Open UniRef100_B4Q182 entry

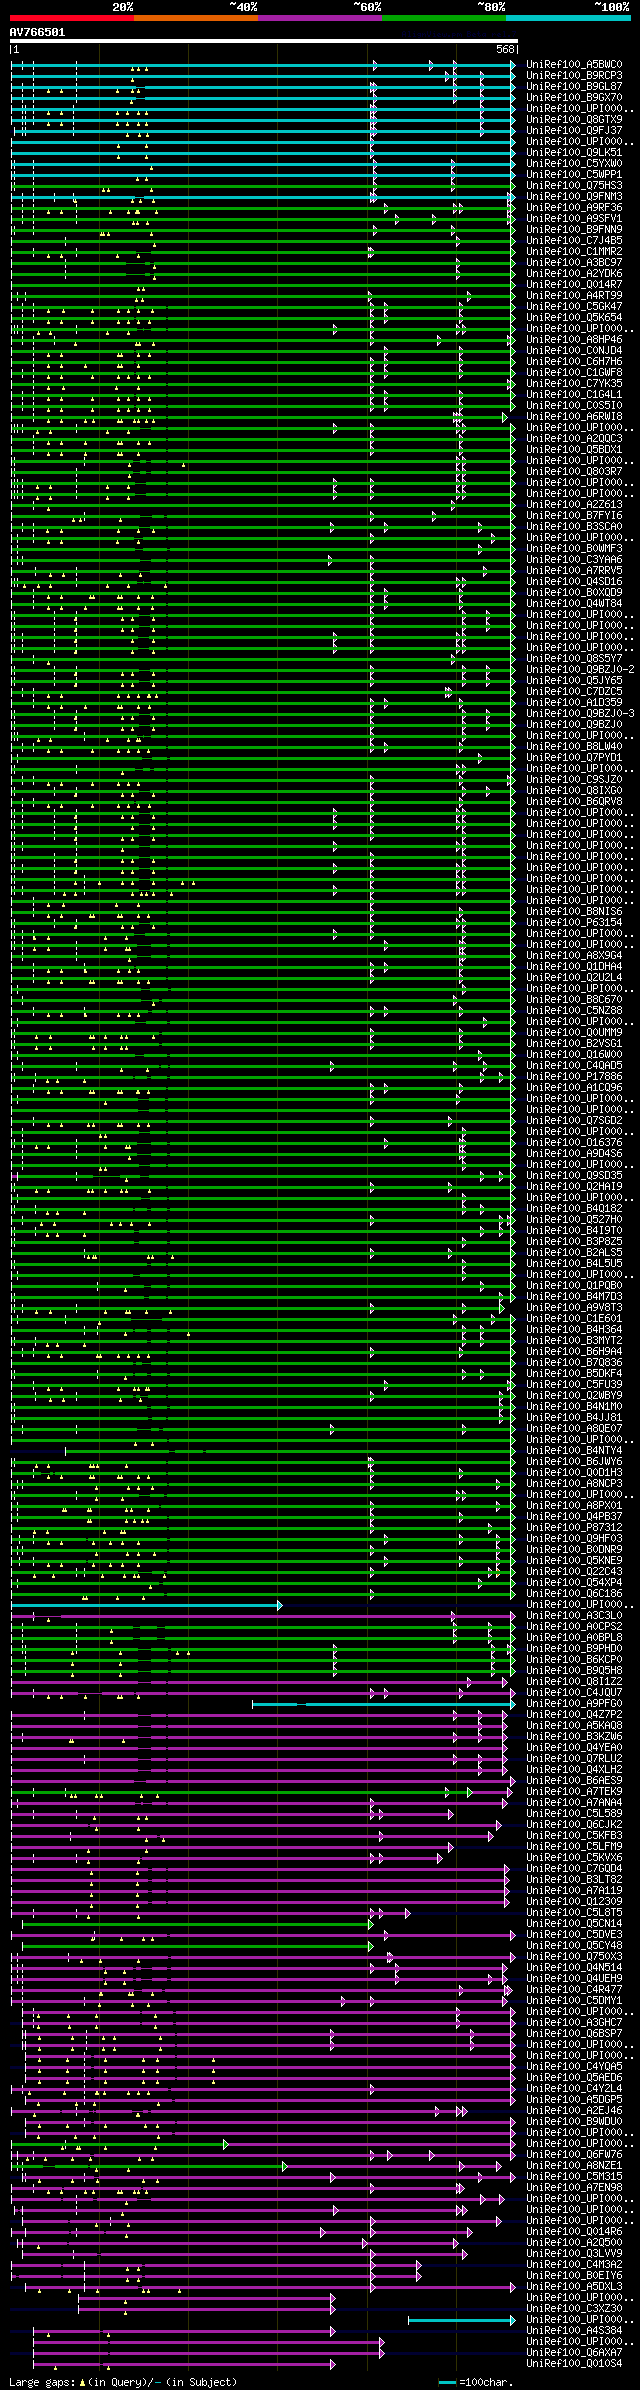point(574,1209)
